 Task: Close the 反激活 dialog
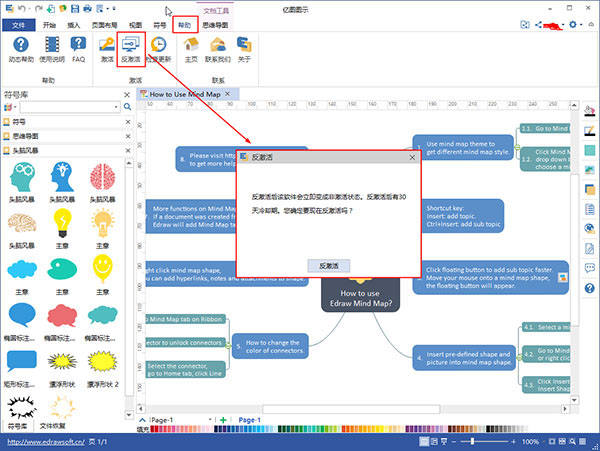click(412, 157)
